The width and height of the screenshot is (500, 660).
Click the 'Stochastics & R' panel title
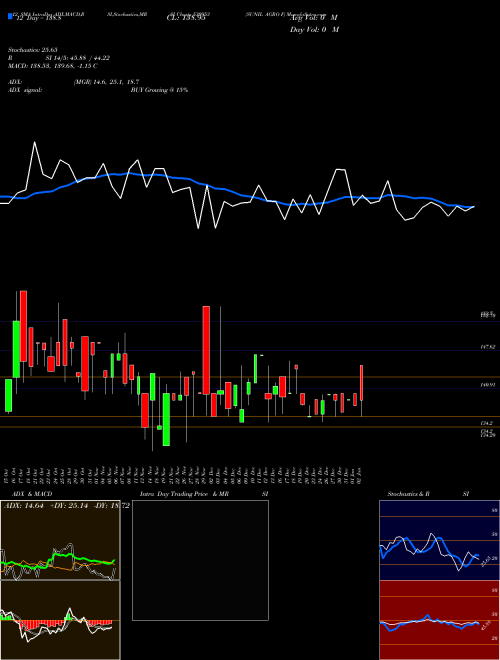coord(409,494)
